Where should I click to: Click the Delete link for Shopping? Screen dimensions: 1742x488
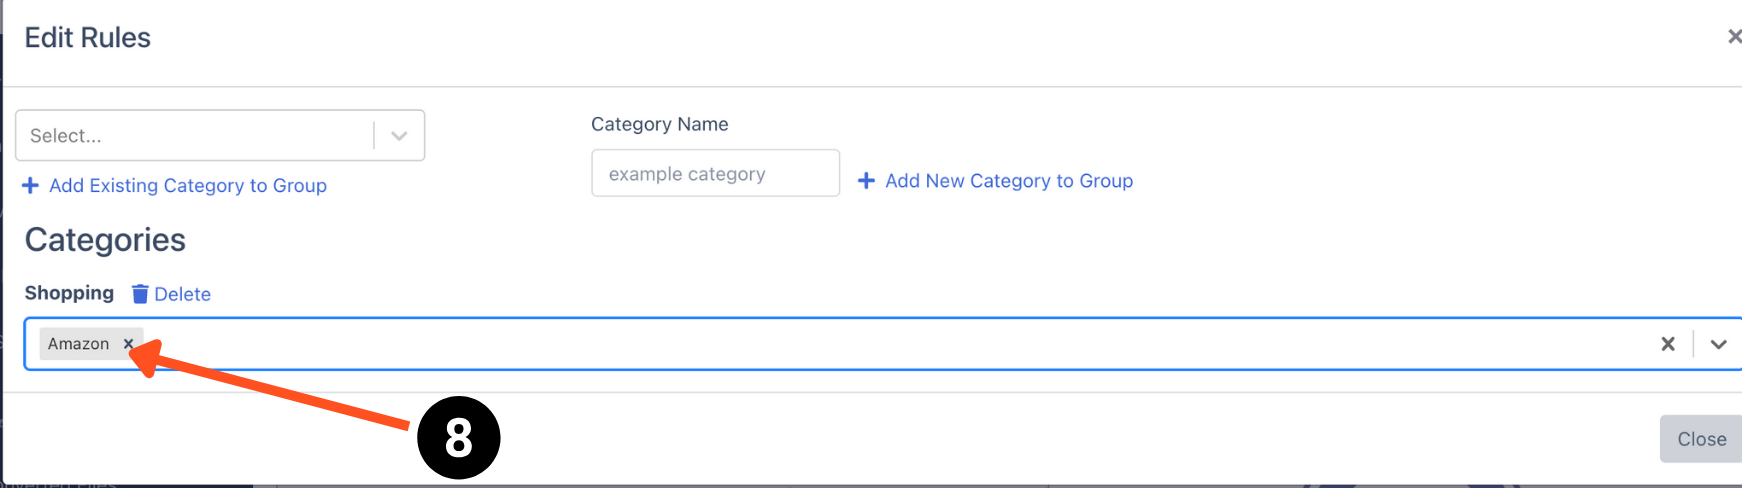tap(182, 294)
